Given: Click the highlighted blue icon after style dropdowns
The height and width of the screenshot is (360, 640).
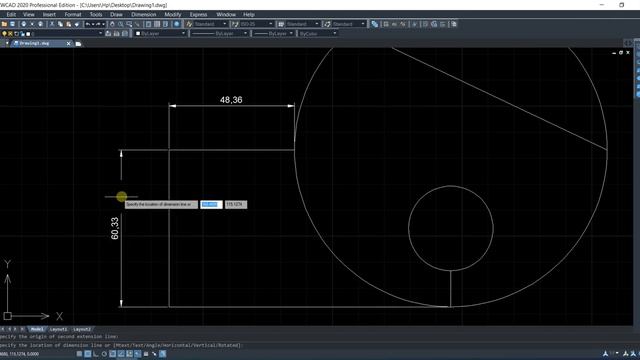Looking at the screenshot, I should pos(374,24).
